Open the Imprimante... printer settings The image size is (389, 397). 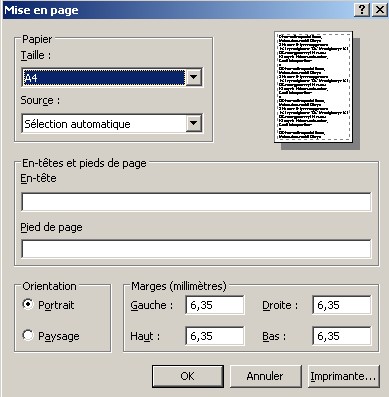point(343,376)
